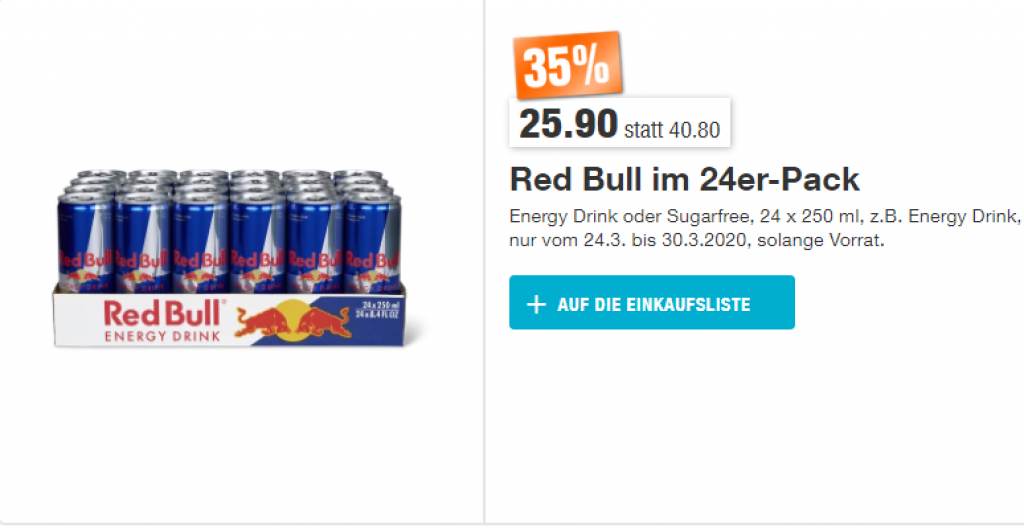
Task: Click the silver can tops in the back row
Action: pos(229,174)
